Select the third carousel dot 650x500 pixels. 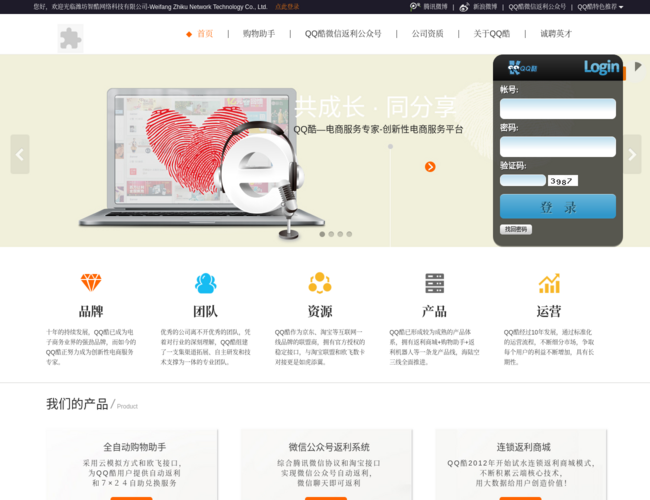(340, 234)
